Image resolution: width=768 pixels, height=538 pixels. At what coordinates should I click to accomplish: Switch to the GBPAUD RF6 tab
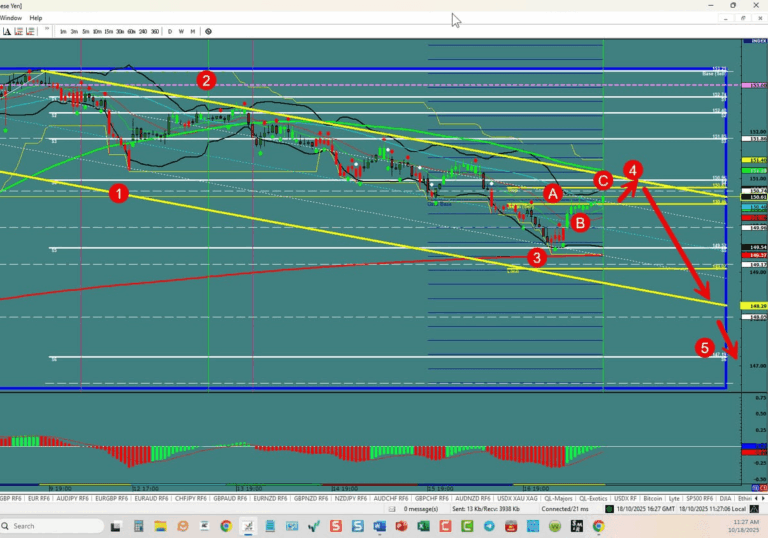click(x=230, y=498)
